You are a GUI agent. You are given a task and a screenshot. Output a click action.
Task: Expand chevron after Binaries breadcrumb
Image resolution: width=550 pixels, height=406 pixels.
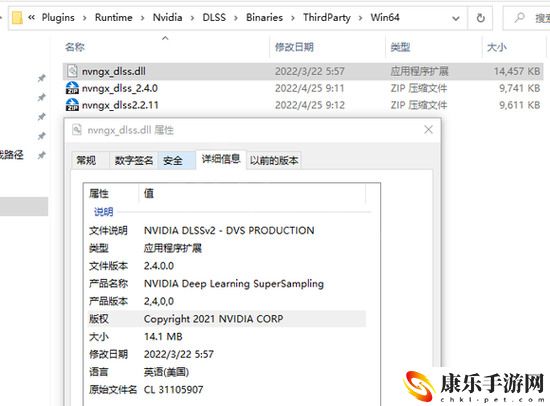[x=293, y=18]
